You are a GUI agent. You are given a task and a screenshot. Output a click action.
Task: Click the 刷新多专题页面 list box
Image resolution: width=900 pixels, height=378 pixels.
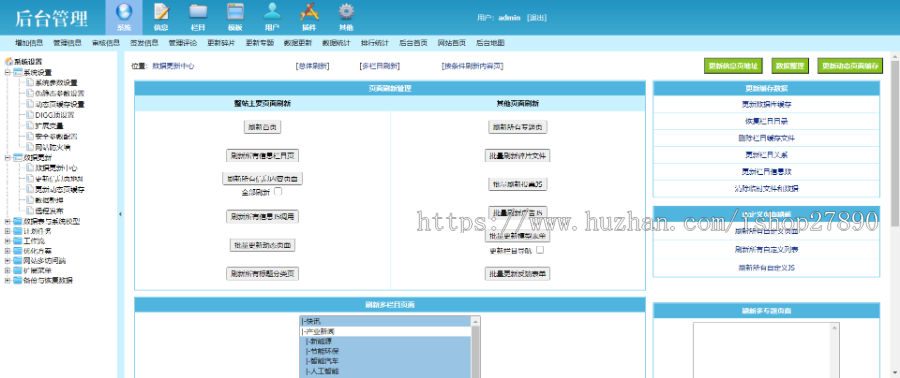pyautogui.click(x=766, y=350)
